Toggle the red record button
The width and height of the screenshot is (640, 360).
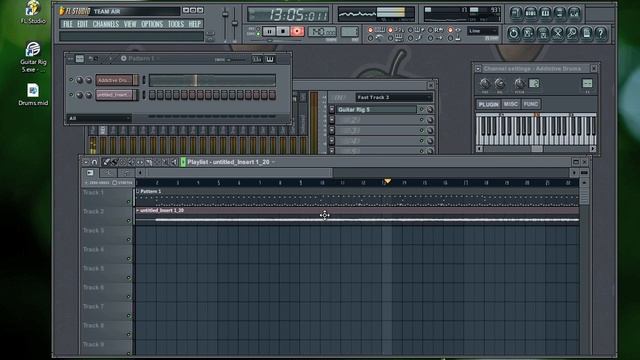[297, 31]
